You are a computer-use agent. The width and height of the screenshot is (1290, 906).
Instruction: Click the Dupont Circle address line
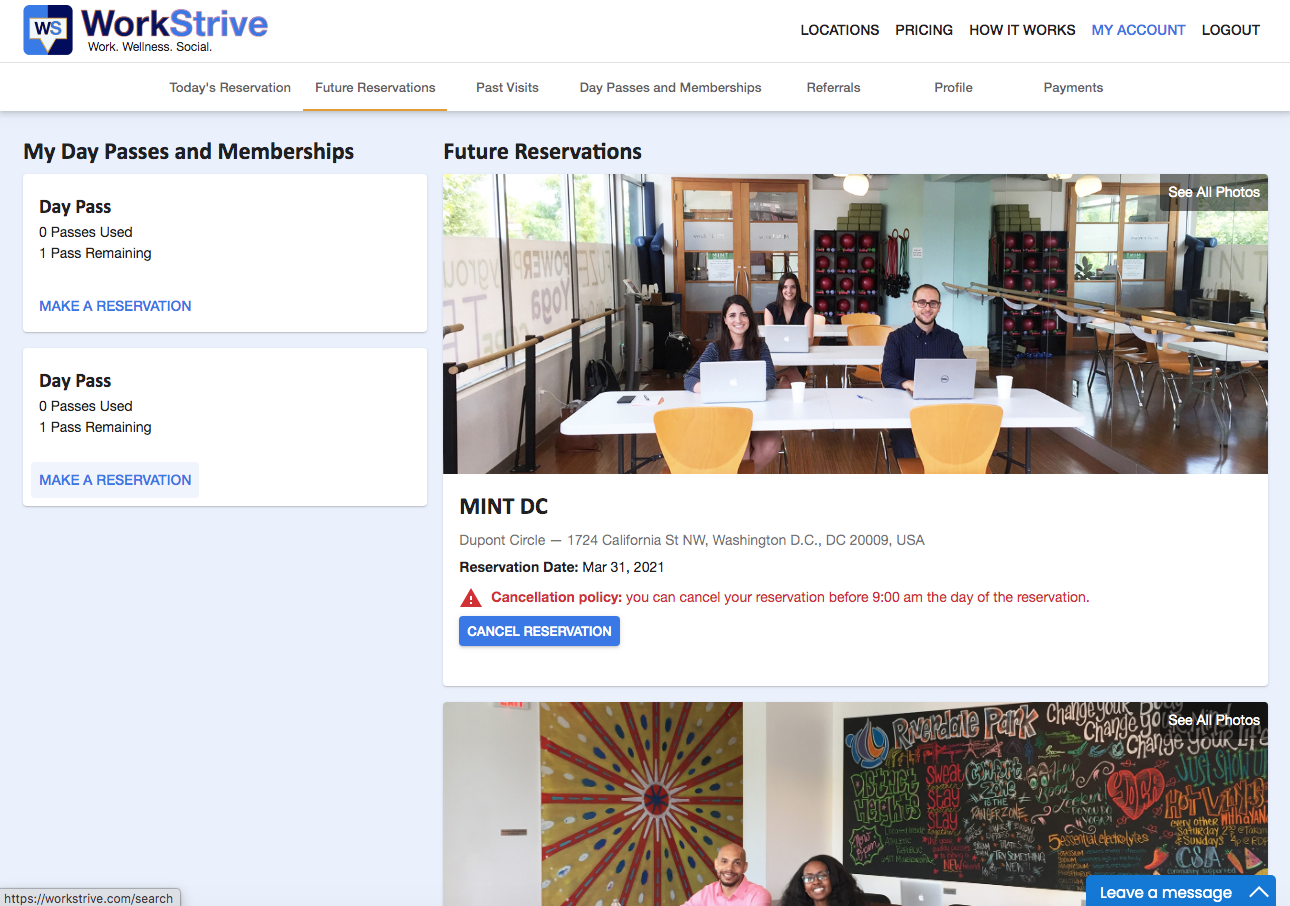pos(692,540)
